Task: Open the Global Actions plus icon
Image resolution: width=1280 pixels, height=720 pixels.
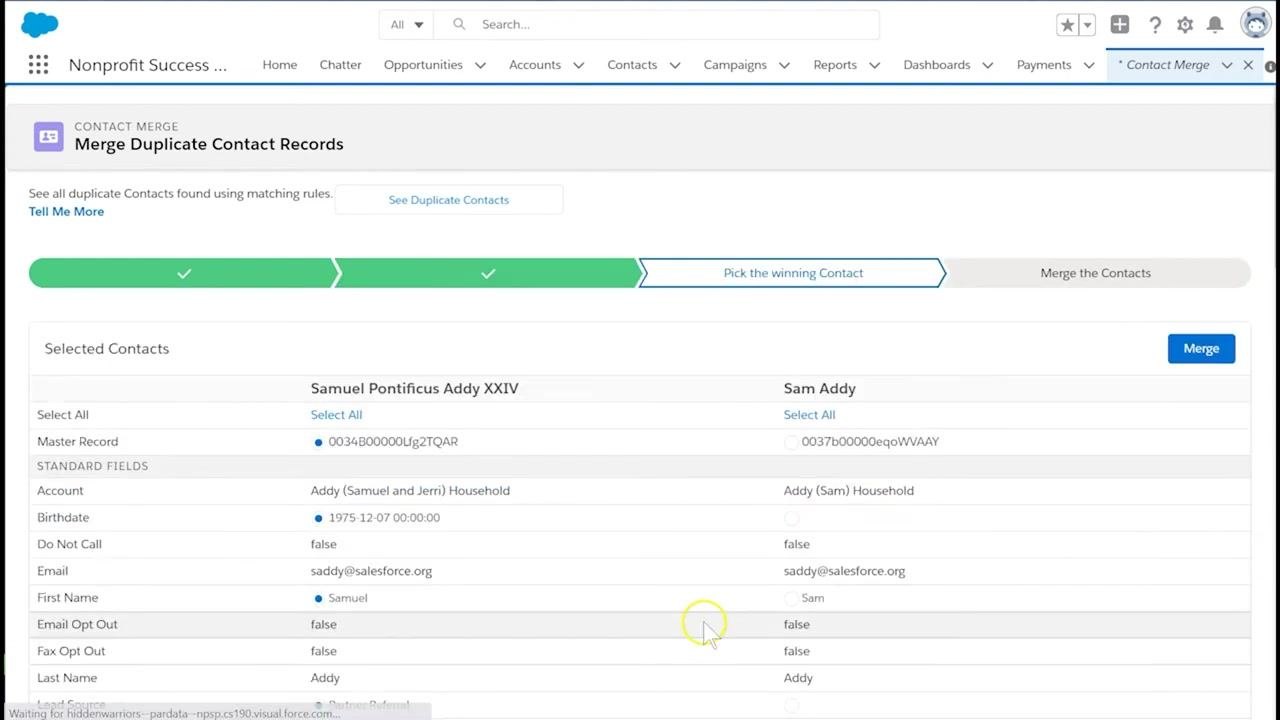Action: tap(1120, 25)
